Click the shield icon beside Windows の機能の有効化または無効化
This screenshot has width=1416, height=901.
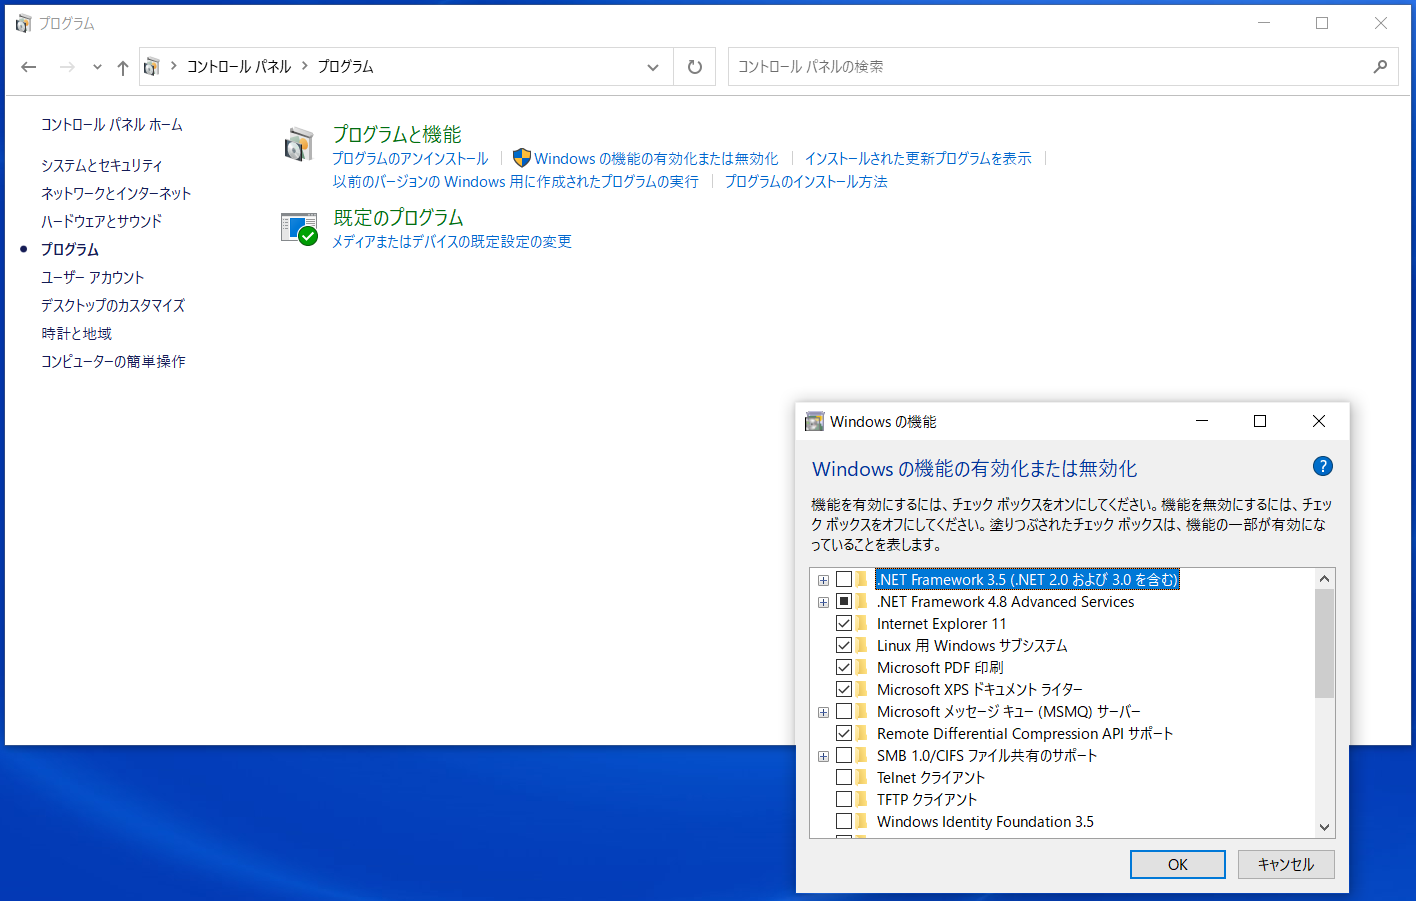click(521, 158)
